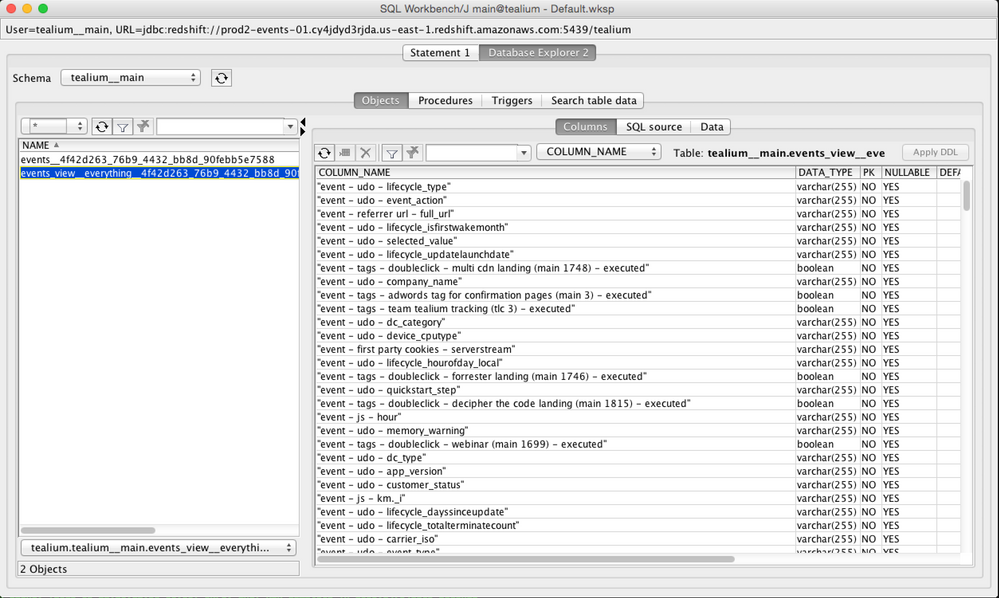The image size is (999, 598).
Task: Click add column icon in Columns toolbar
Action: [345, 153]
